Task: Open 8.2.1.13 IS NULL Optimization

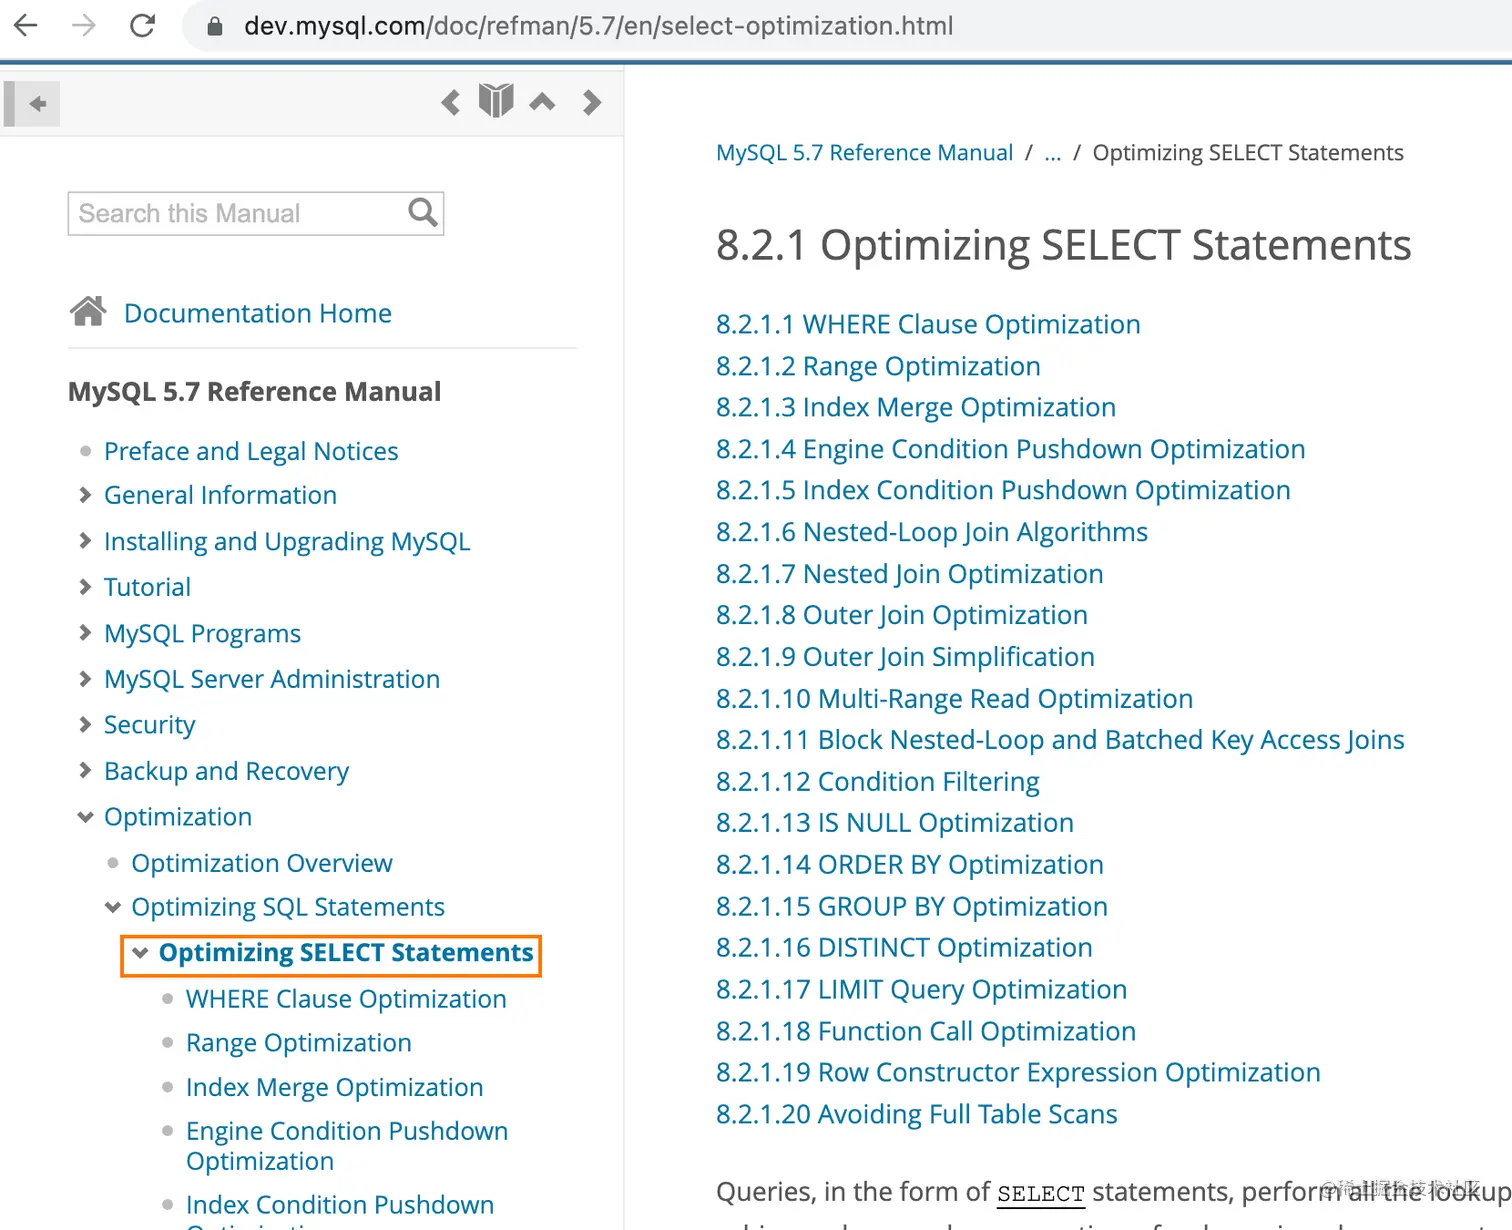Action: (x=895, y=824)
